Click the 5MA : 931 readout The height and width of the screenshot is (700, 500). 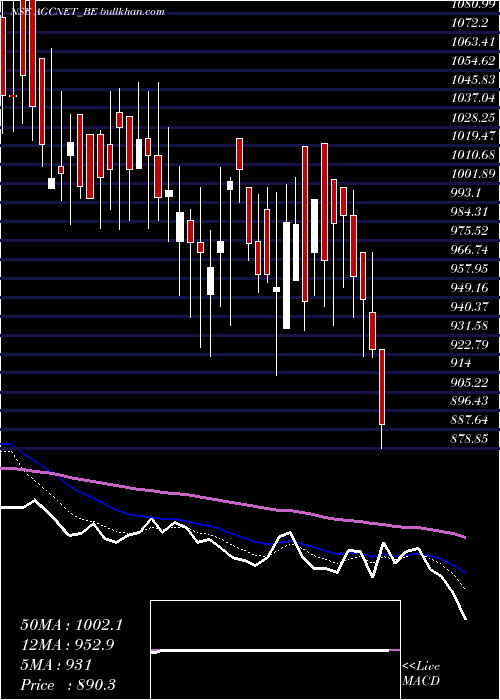[x=56, y=665]
